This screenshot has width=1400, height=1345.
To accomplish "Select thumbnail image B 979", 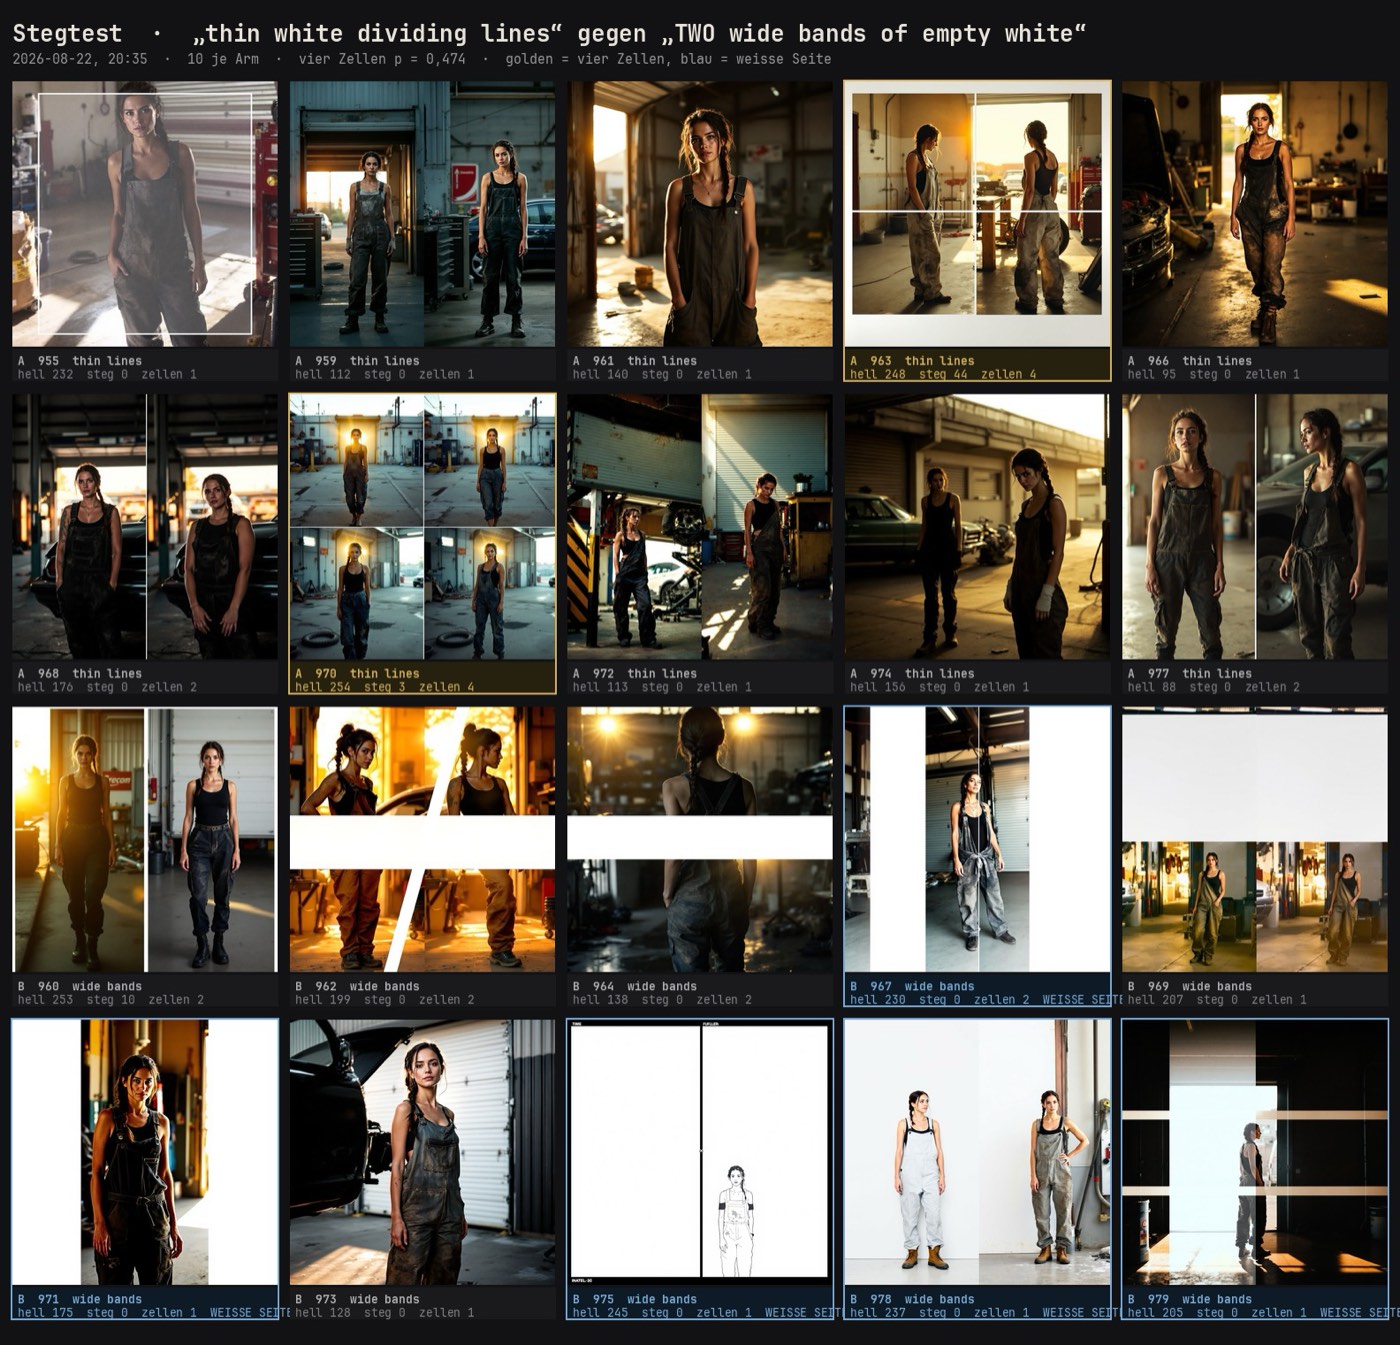I will pos(1255,1153).
